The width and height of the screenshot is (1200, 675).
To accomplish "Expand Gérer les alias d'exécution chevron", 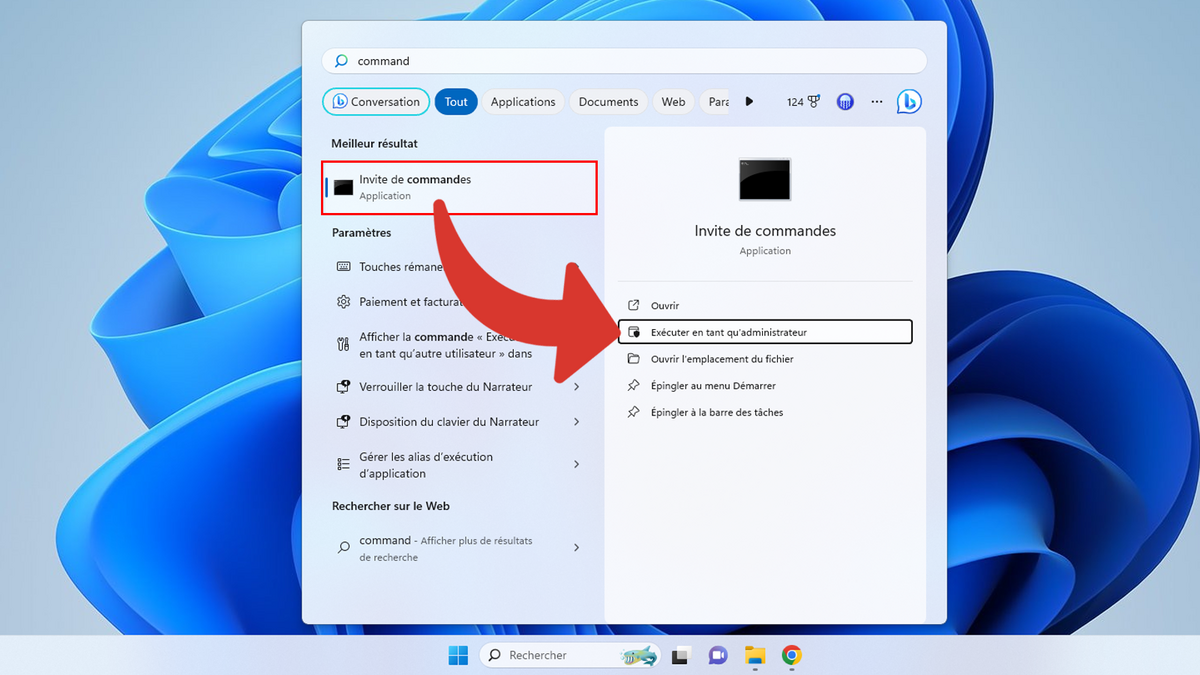I will [x=577, y=465].
